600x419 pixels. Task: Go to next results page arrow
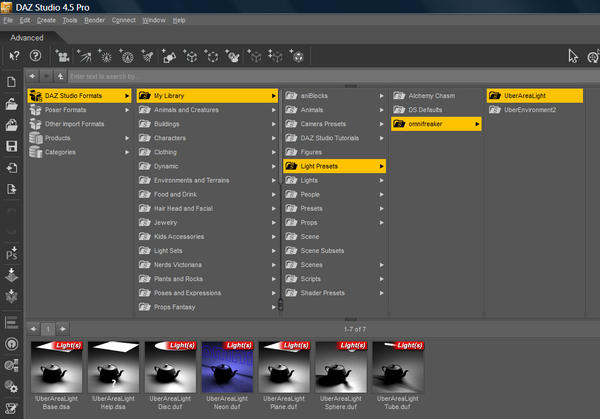63,329
